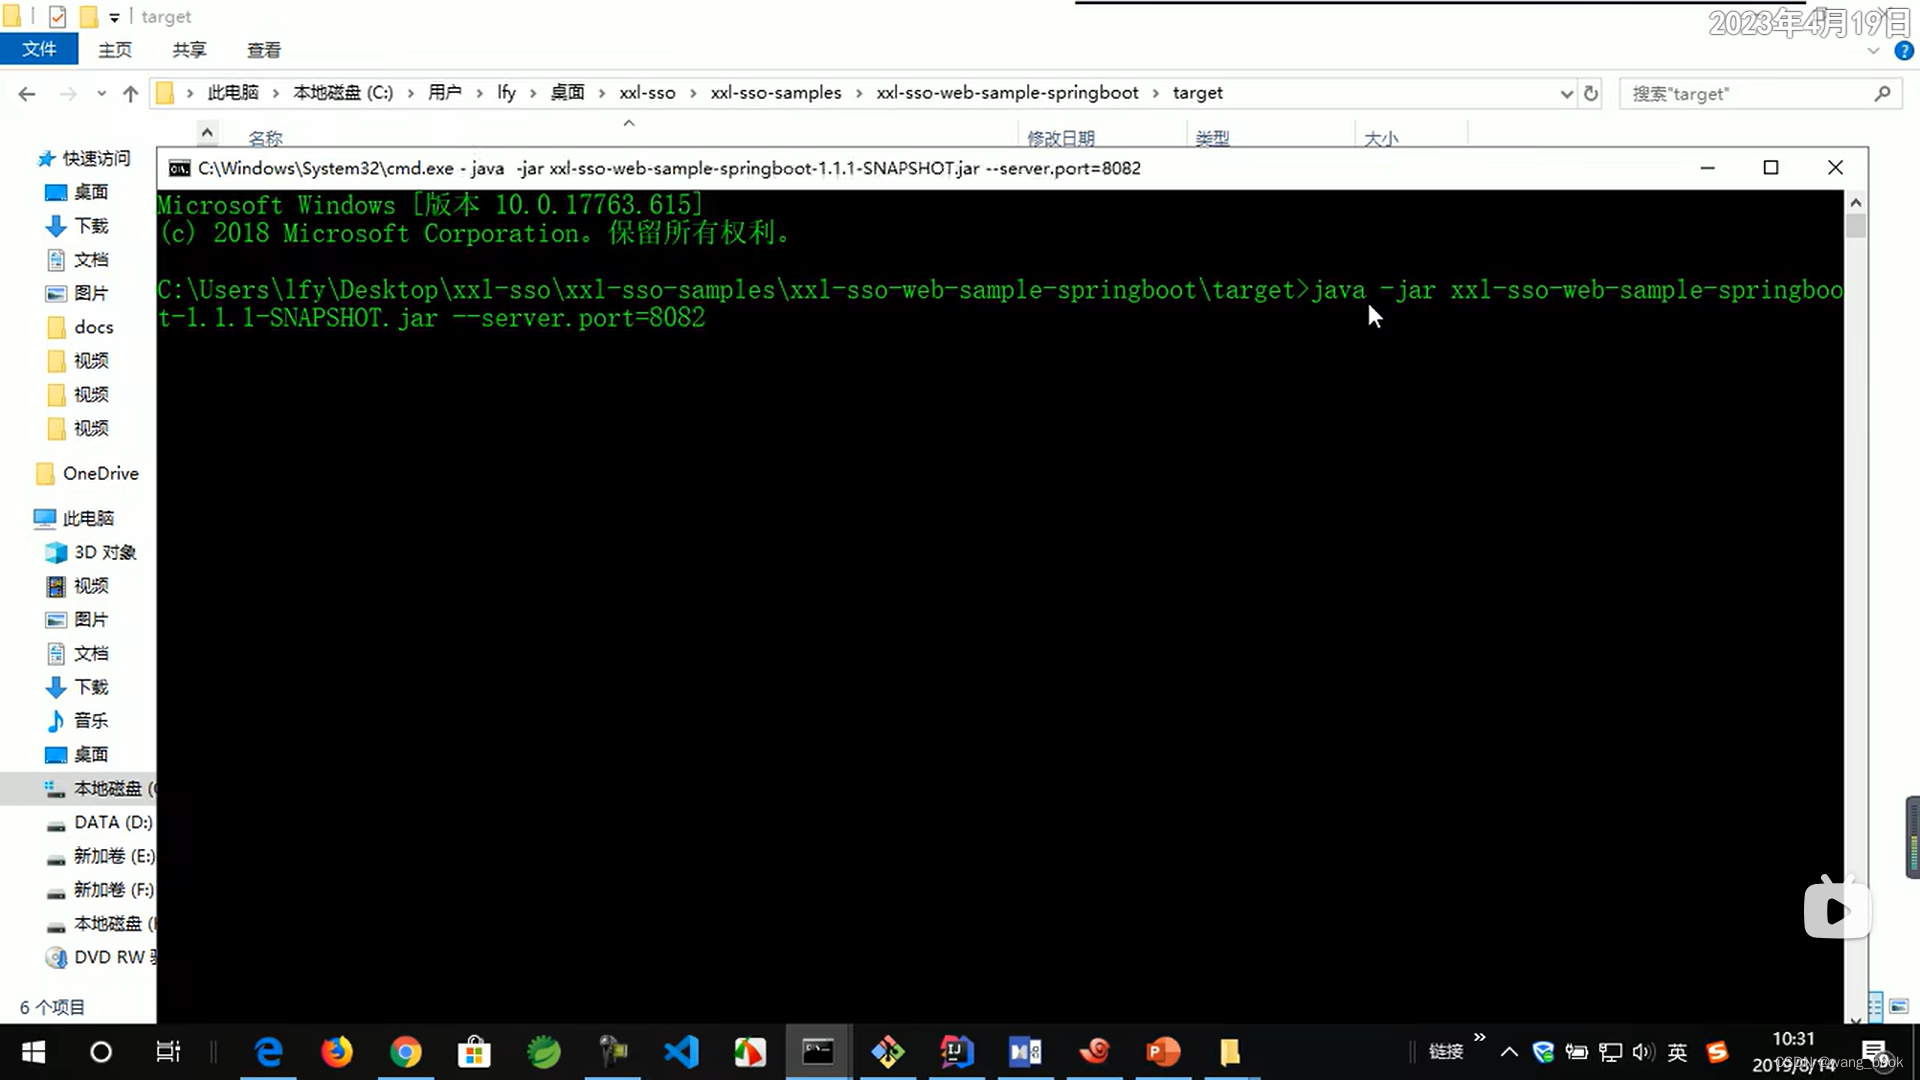
Task: Select DVD RW drive
Action: pos(100,957)
